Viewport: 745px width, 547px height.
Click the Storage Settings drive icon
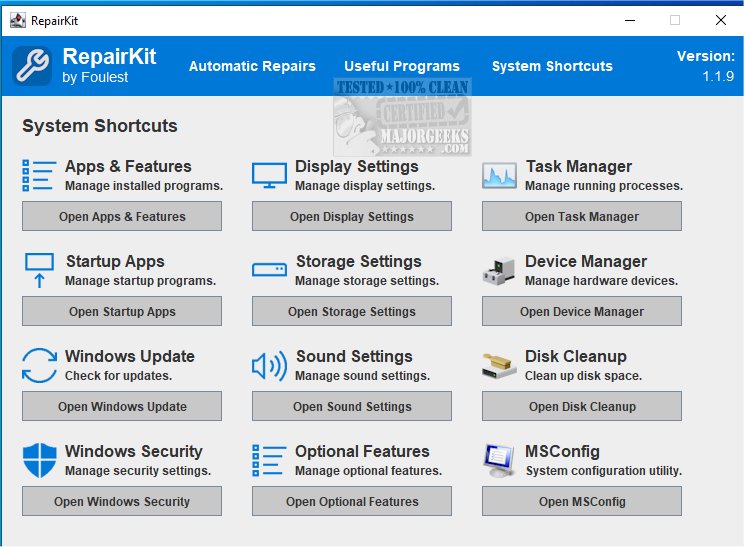(269, 270)
